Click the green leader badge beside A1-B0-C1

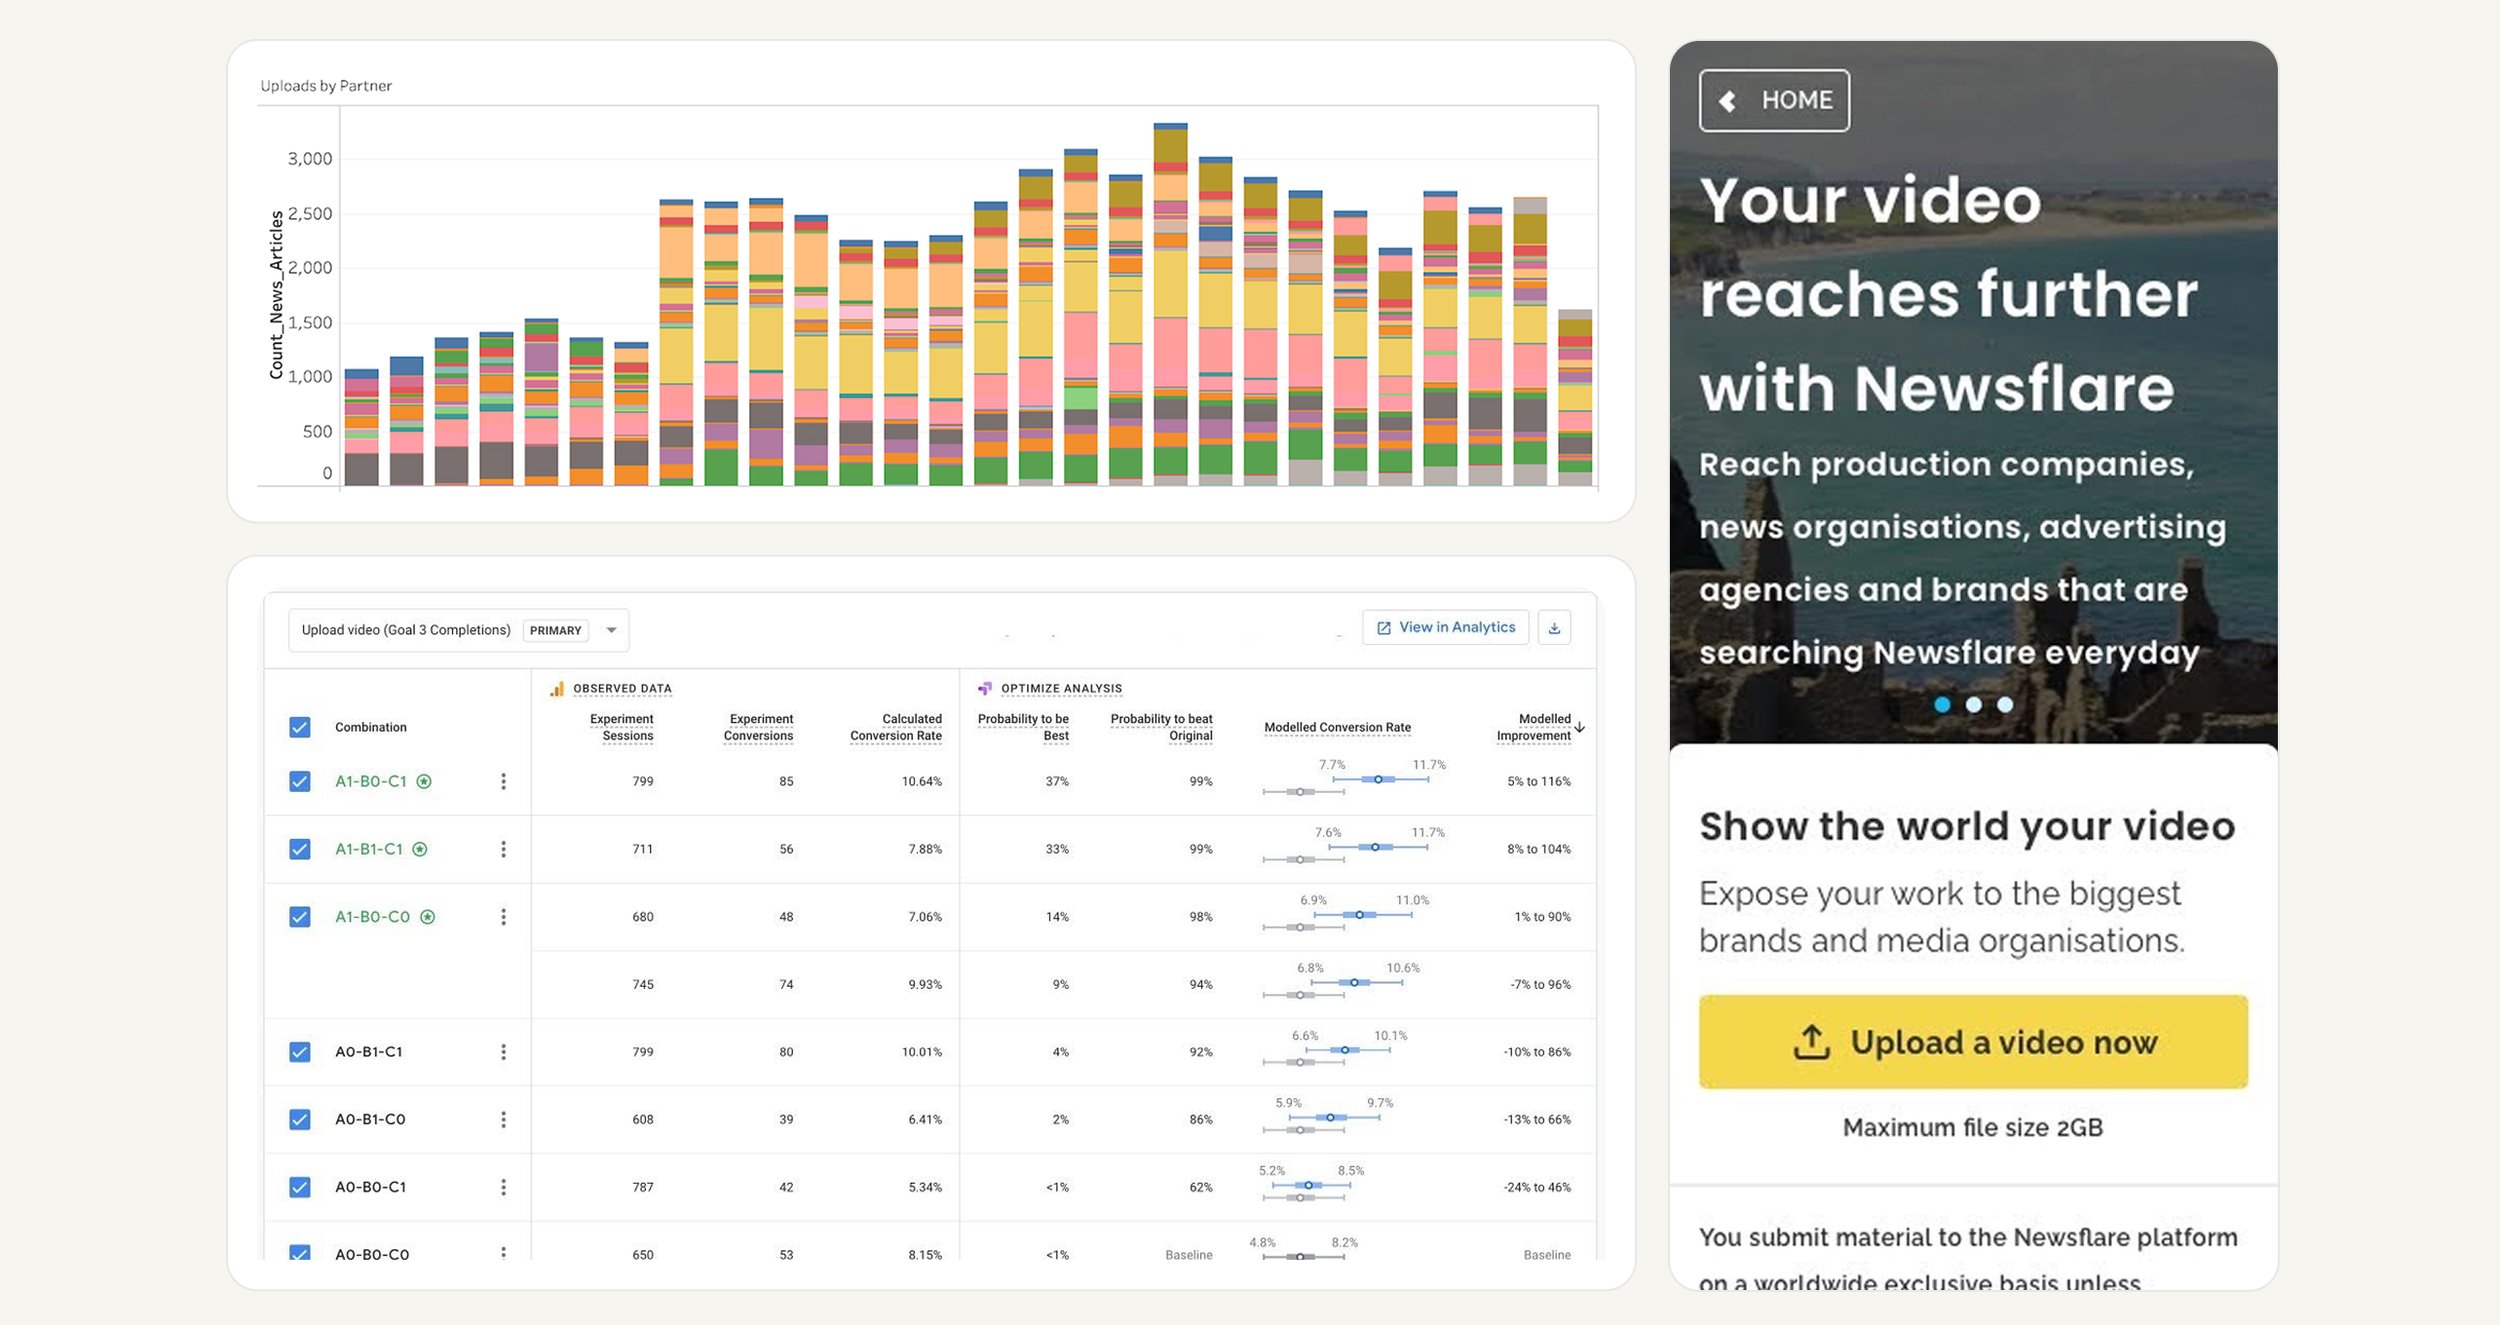point(424,781)
